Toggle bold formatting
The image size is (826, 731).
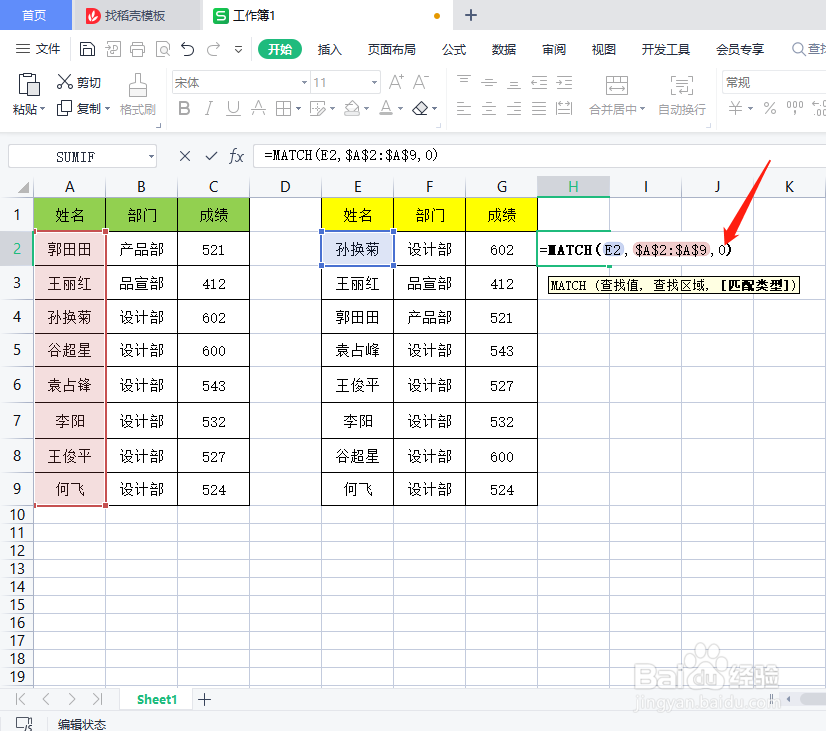point(184,106)
